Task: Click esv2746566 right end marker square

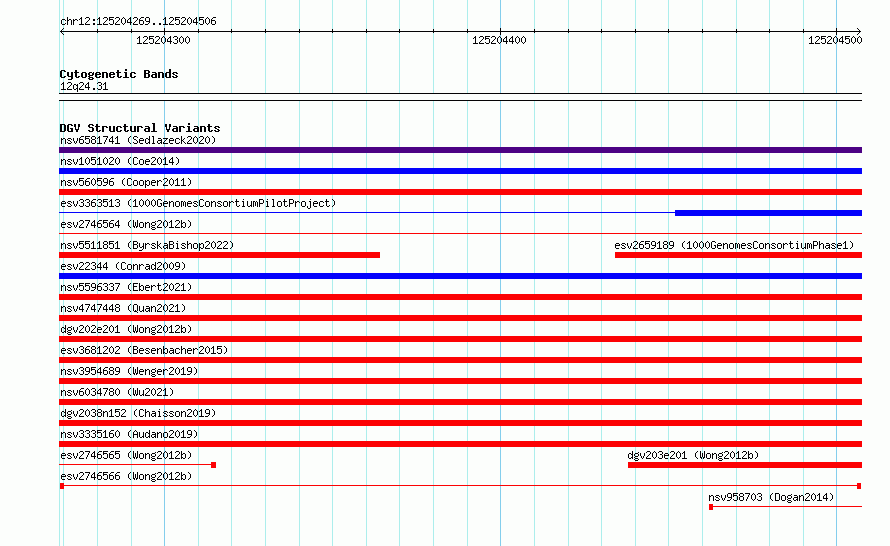Action: [859, 486]
